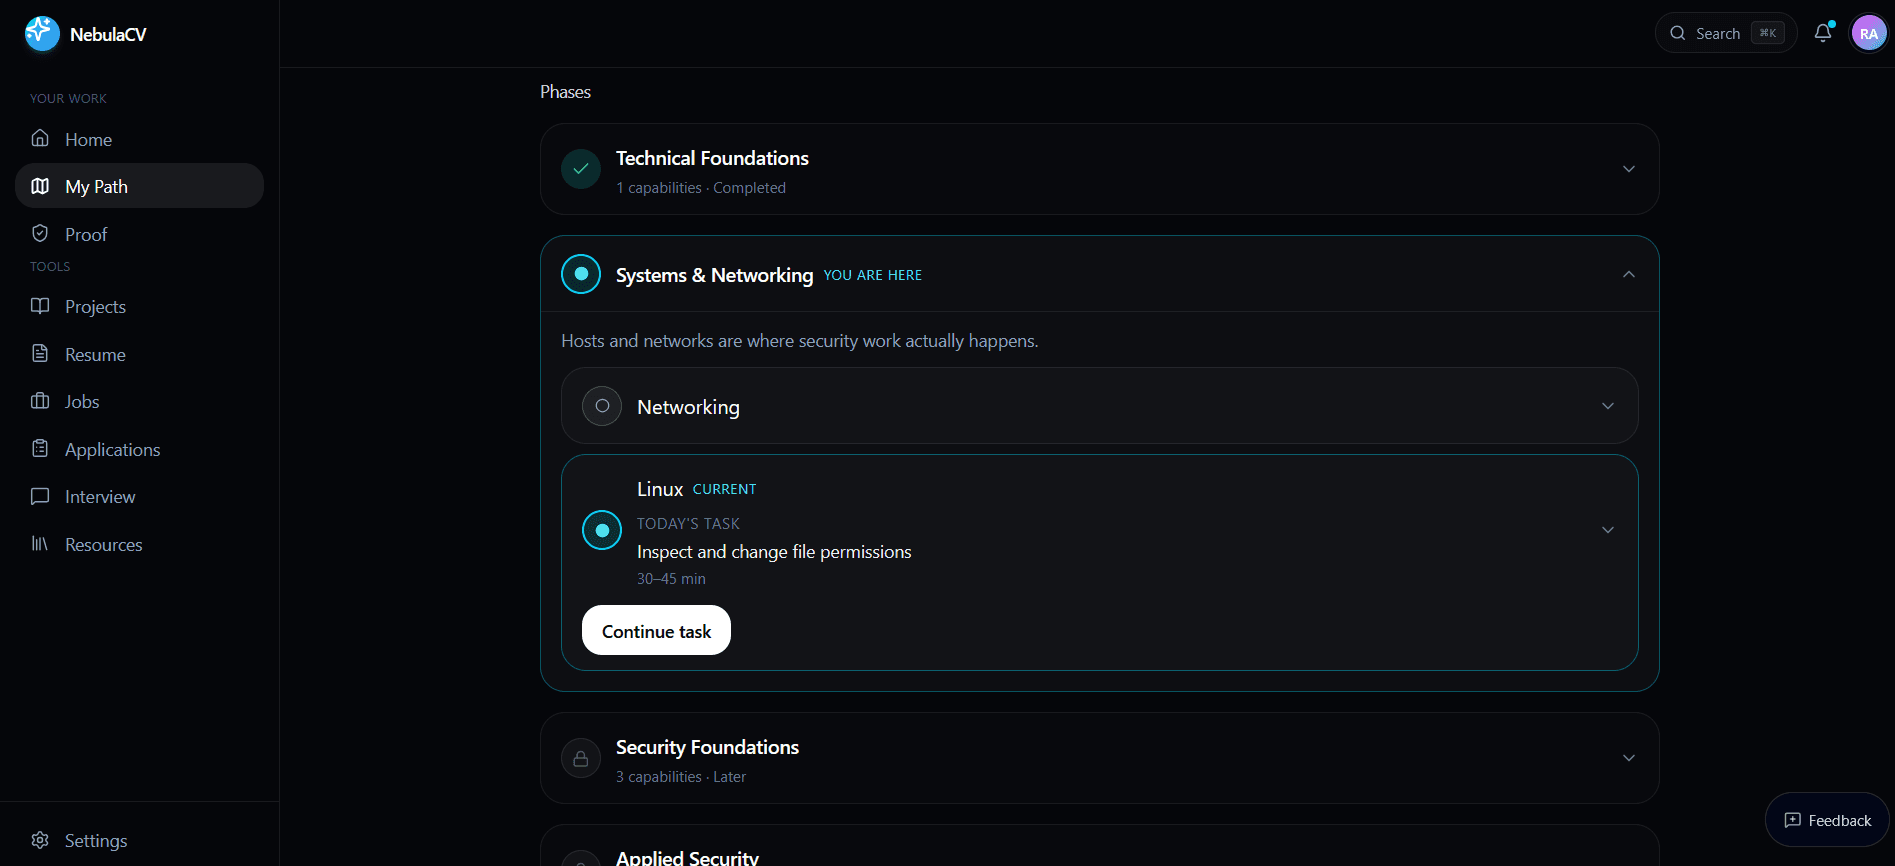
Task: Click the NebulaCV logo icon
Action: pyautogui.click(x=42, y=33)
